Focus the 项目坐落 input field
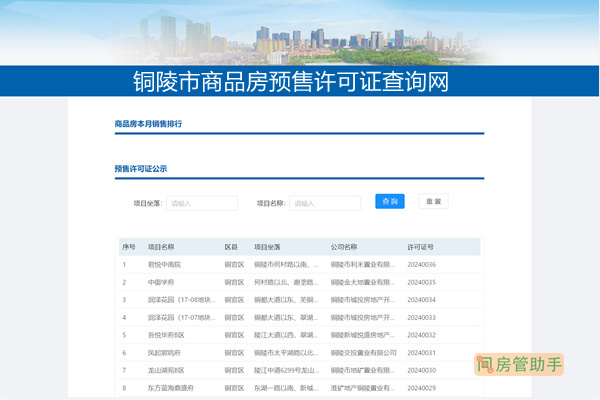600x400 pixels. (x=201, y=203)
